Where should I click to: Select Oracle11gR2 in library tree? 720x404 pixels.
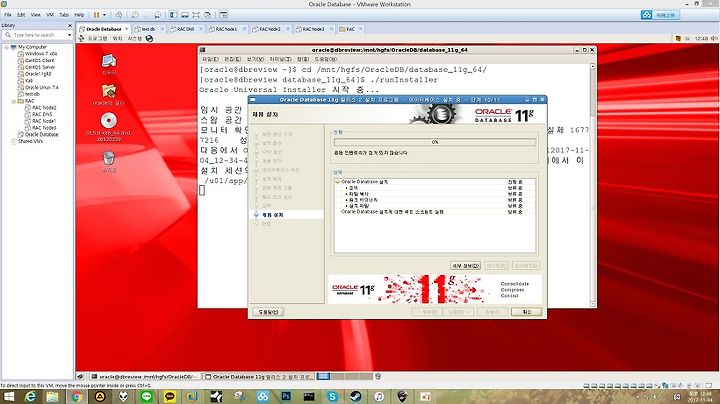pos(38,73)
